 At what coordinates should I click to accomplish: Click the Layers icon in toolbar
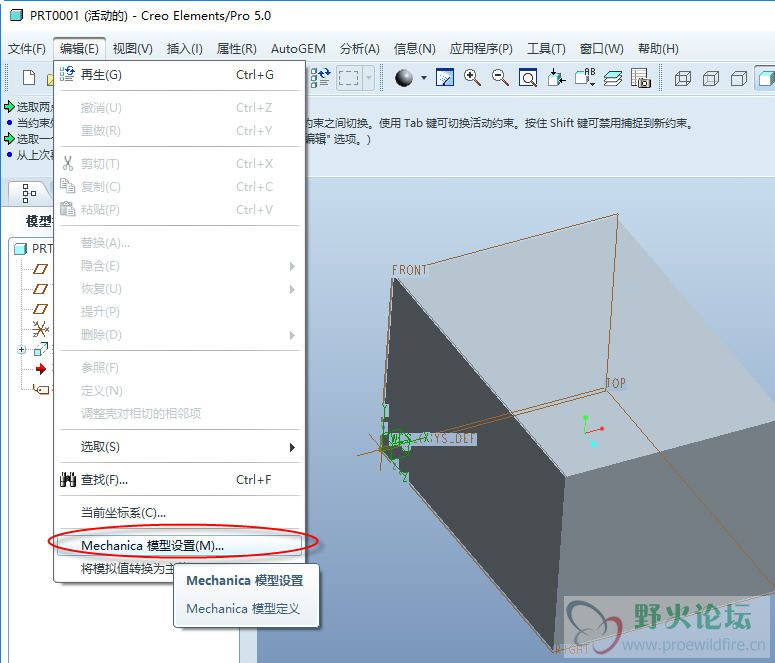(x=613, y=78)
